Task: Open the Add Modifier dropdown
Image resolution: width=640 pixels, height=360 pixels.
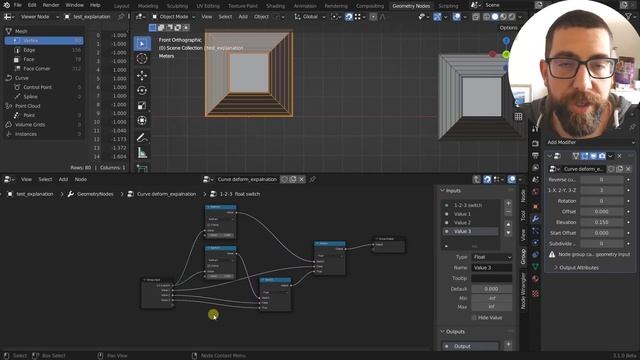Action: tap(591, 142)
